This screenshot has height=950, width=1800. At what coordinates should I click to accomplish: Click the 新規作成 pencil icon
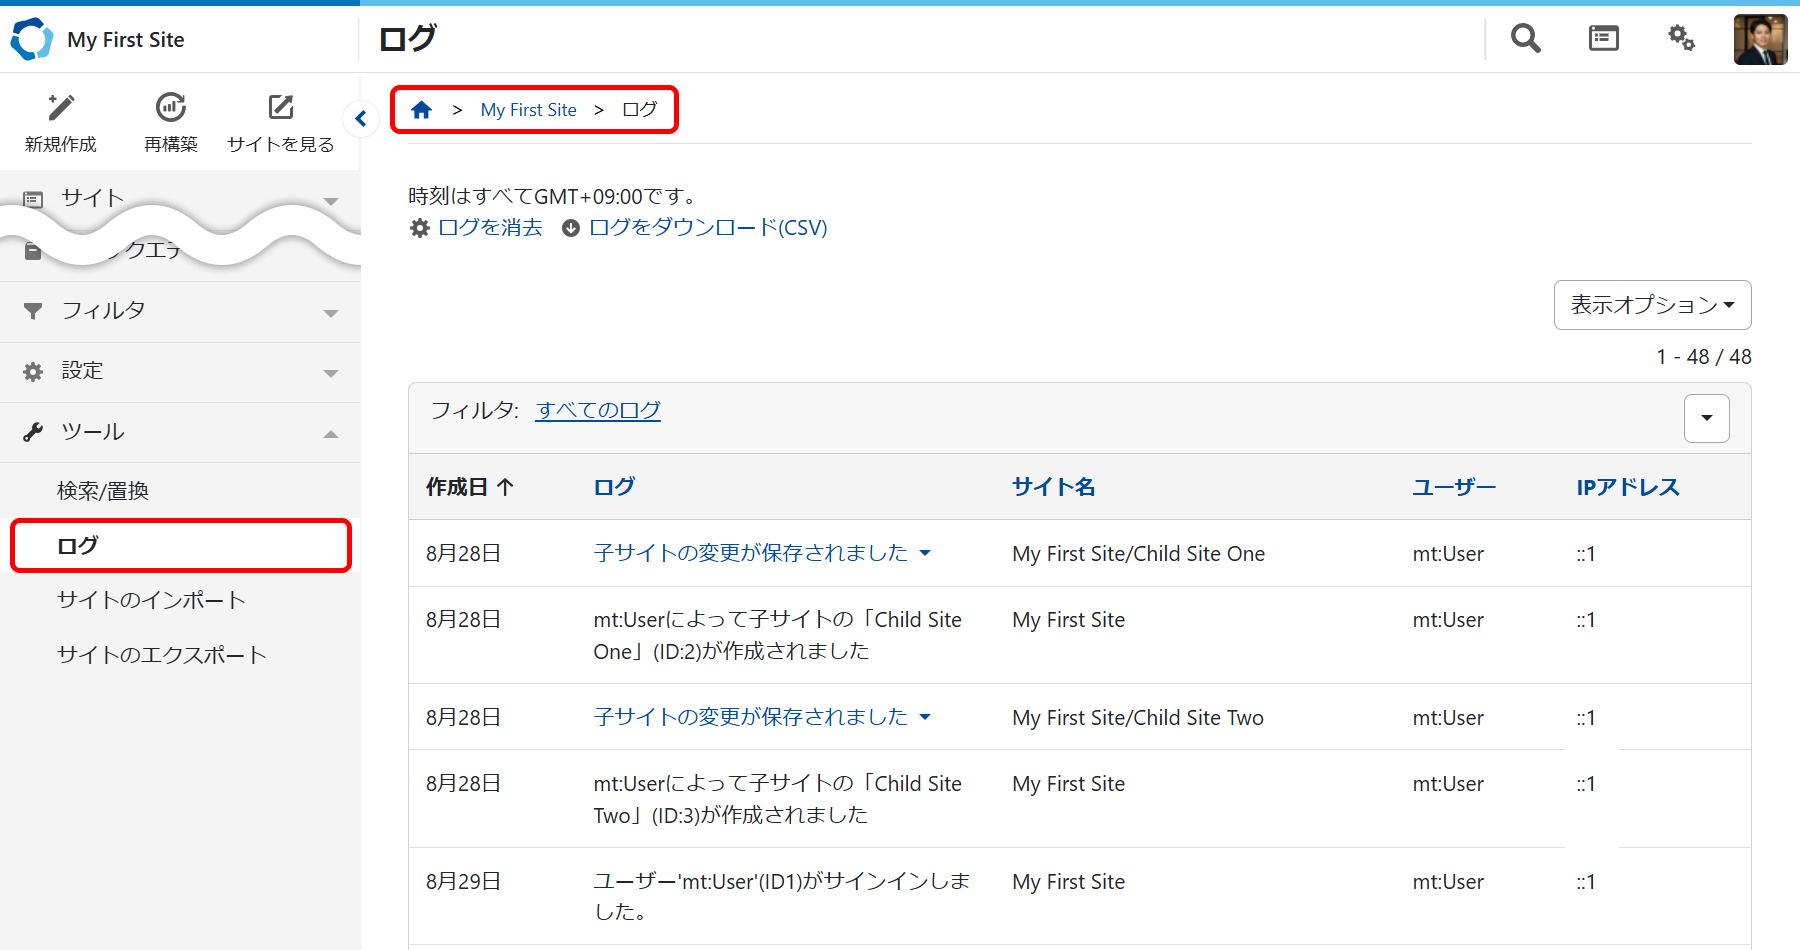[x=61, y=108]
